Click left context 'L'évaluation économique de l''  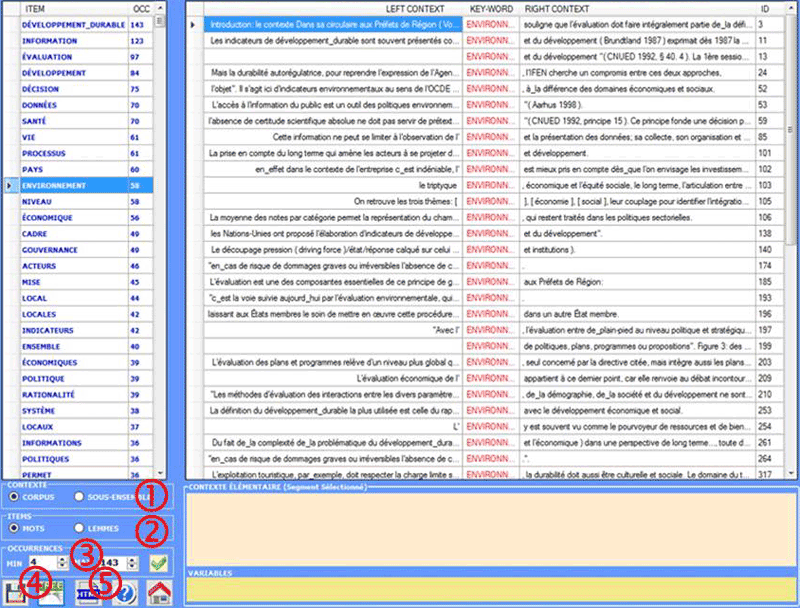tap(408, 378)
